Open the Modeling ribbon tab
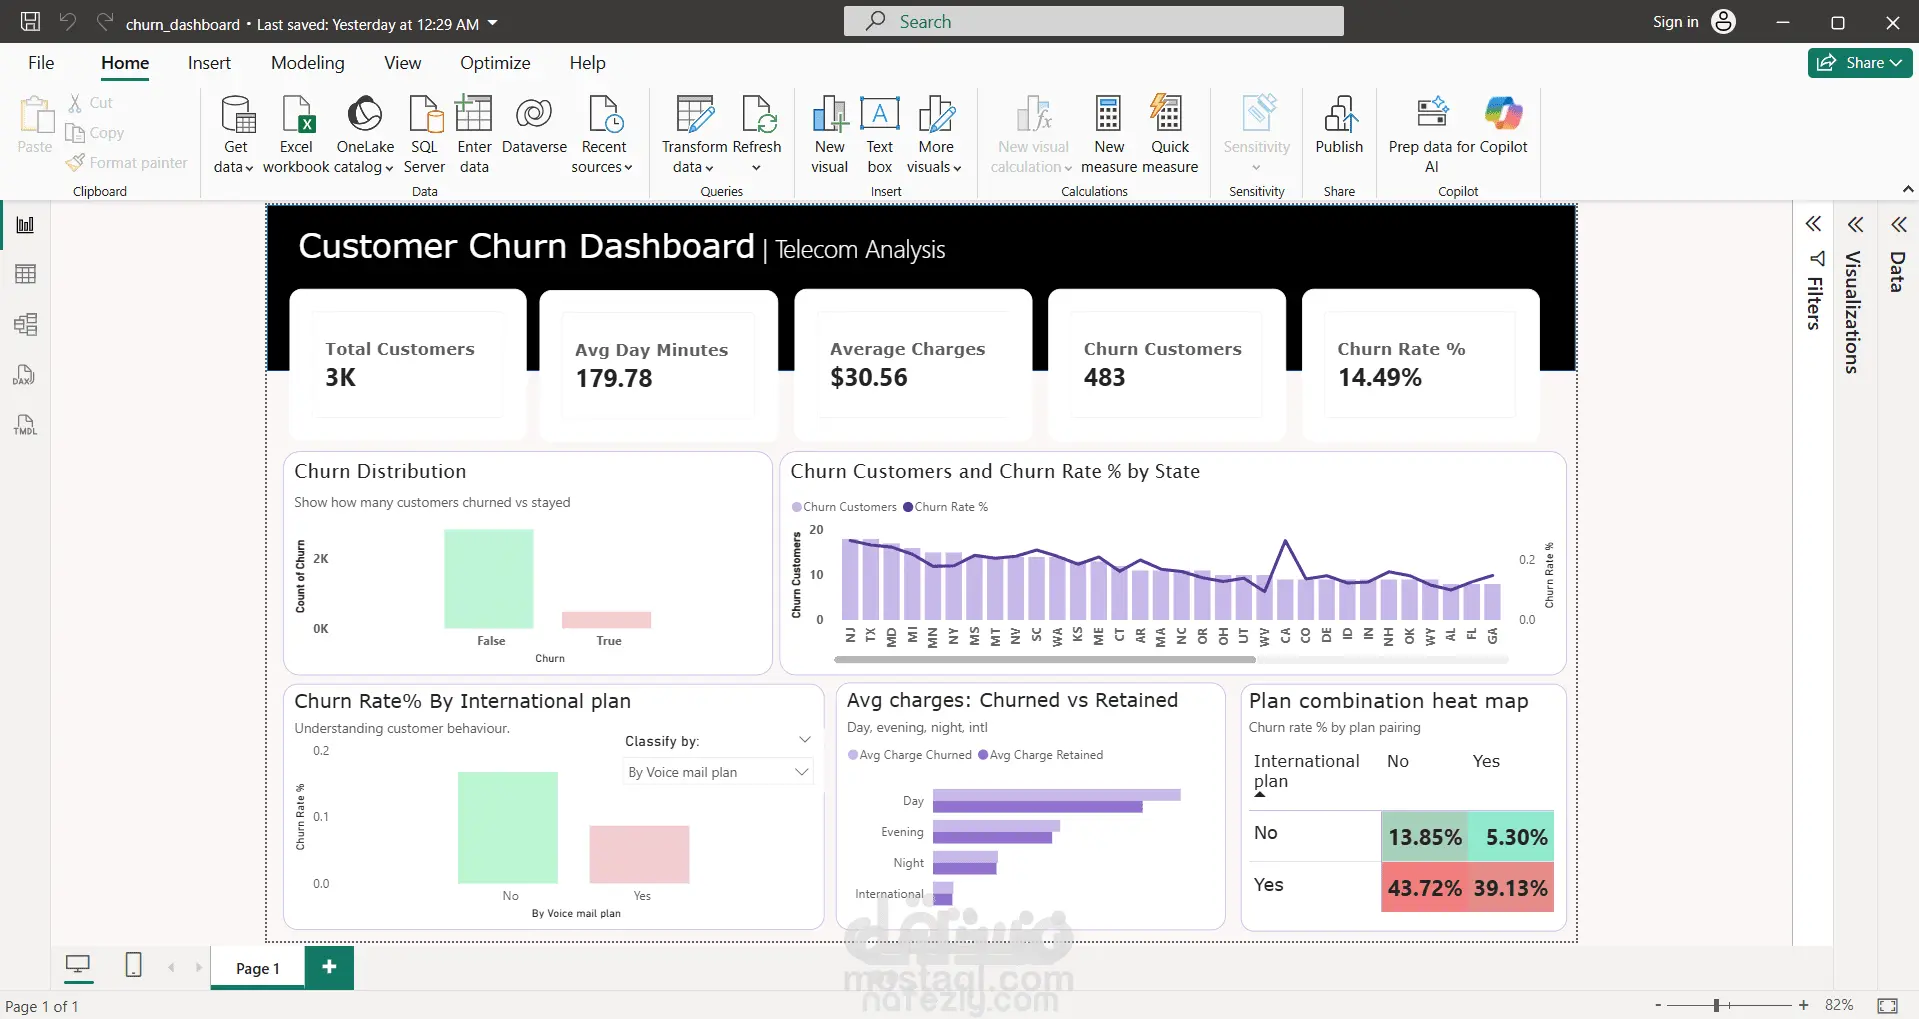Image resolution: width=1919 pixels, height=1019 pixels. (x=307, y=63)
